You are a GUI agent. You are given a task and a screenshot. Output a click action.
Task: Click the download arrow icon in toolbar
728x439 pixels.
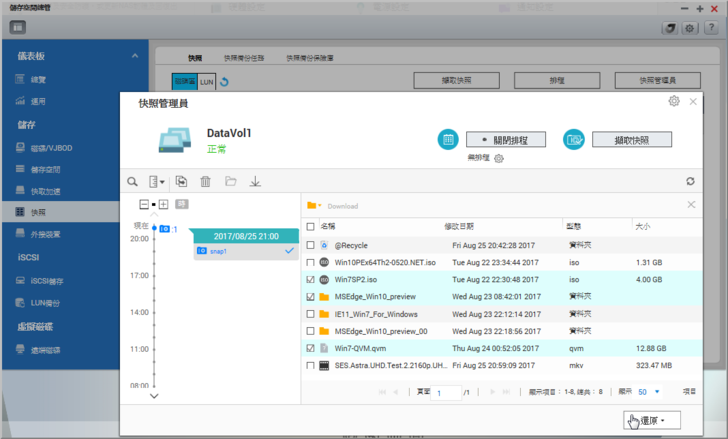click(x=255, y=181)
